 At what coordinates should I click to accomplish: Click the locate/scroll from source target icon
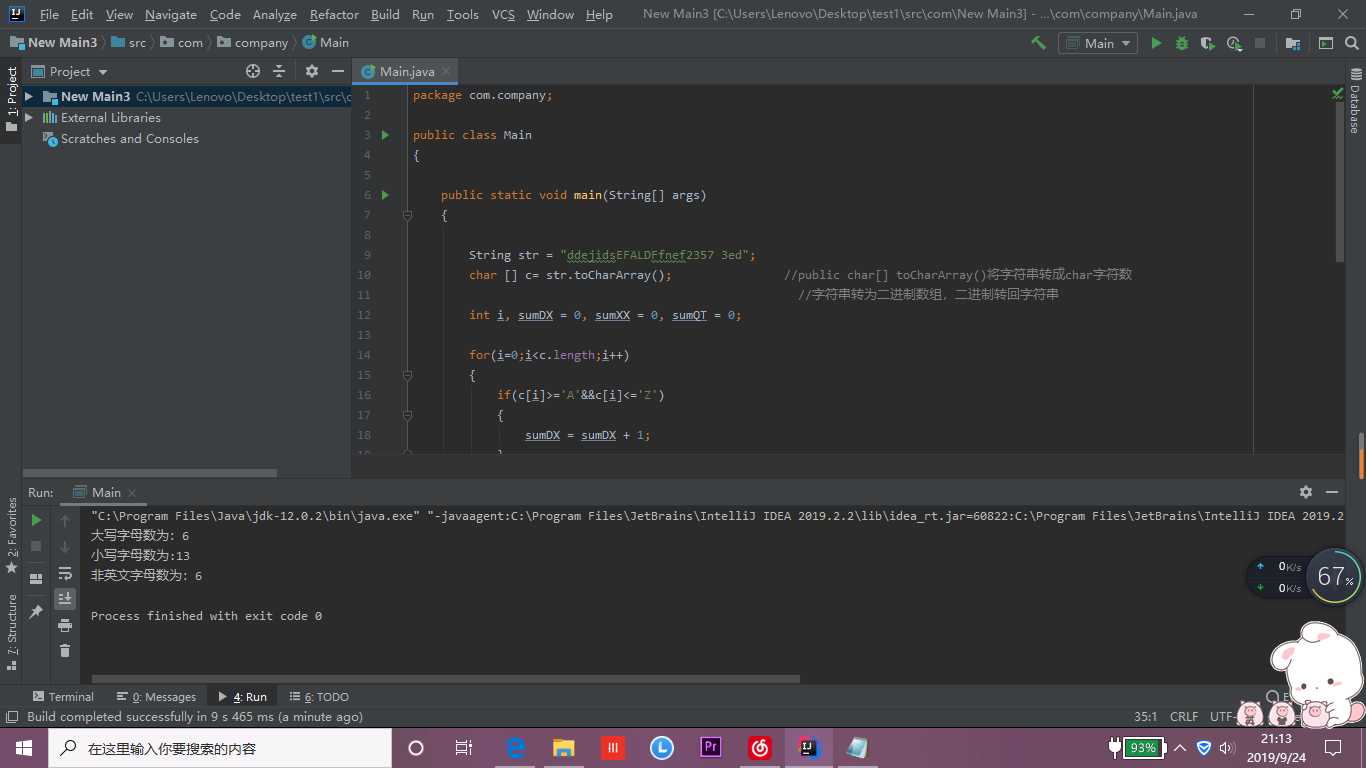(253, 72)
